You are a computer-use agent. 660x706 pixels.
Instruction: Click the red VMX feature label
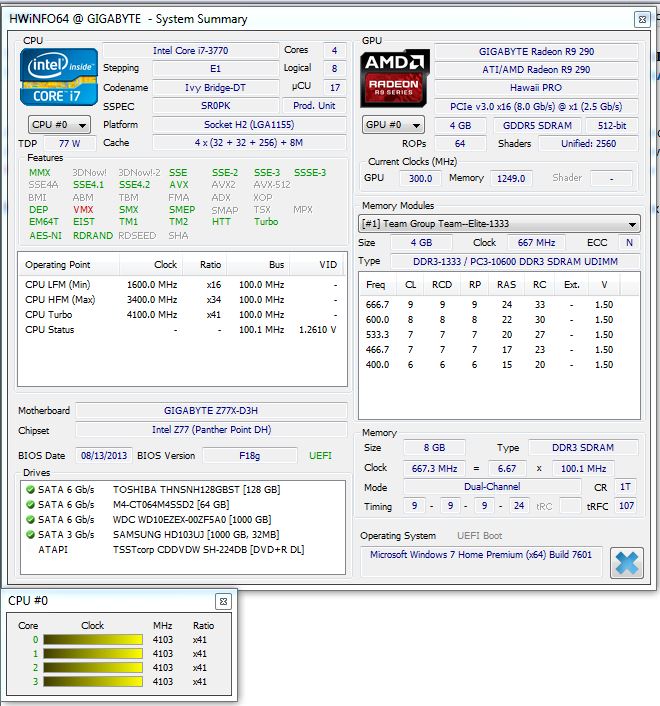pyautogui.click(x=83, y=210)
